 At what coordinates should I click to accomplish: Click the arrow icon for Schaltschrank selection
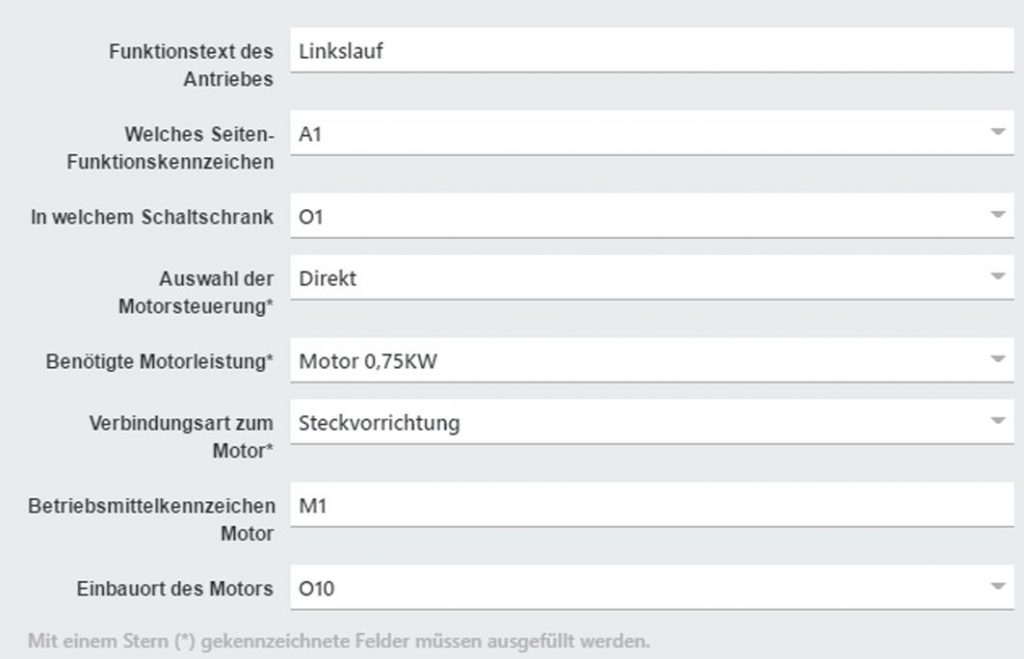point(997,215)
